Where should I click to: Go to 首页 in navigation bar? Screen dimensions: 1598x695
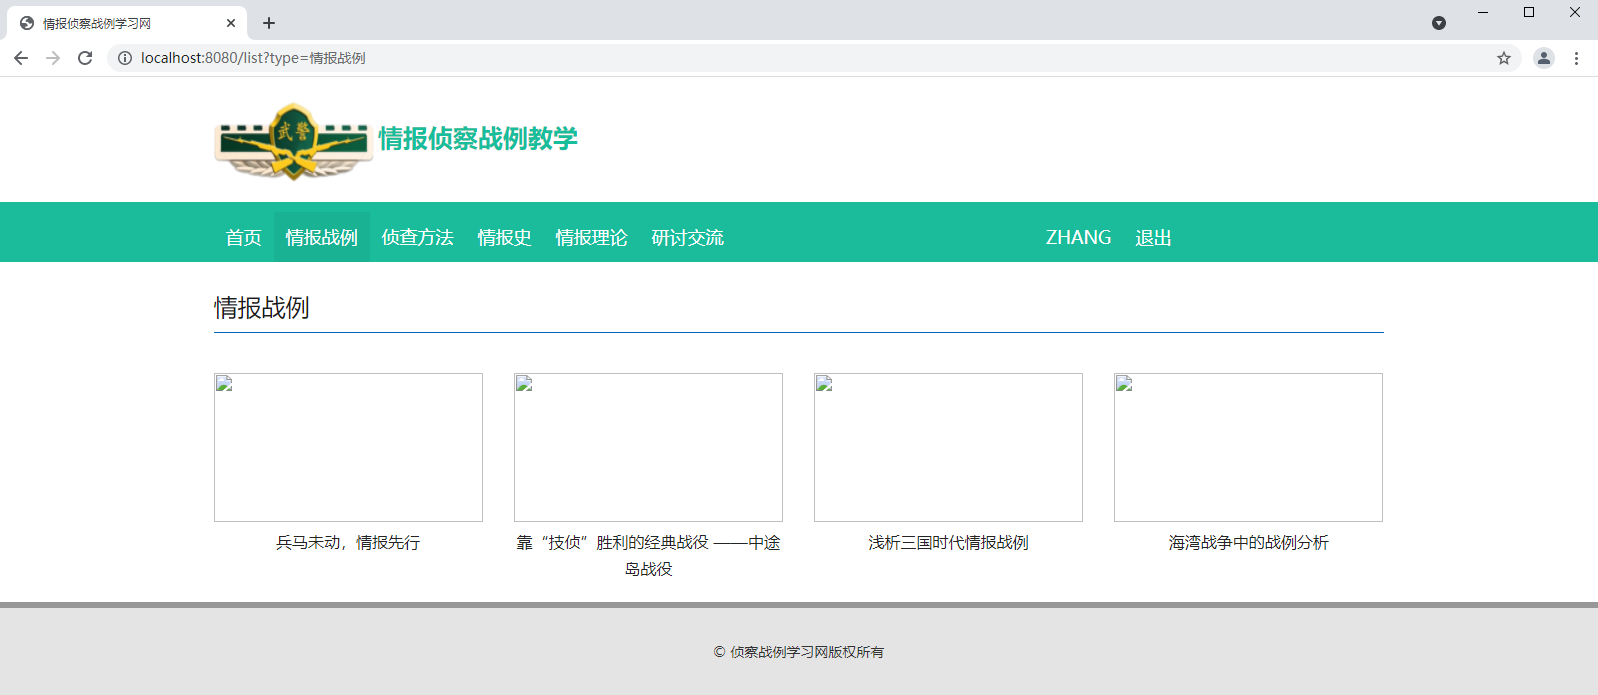(244, 237)
